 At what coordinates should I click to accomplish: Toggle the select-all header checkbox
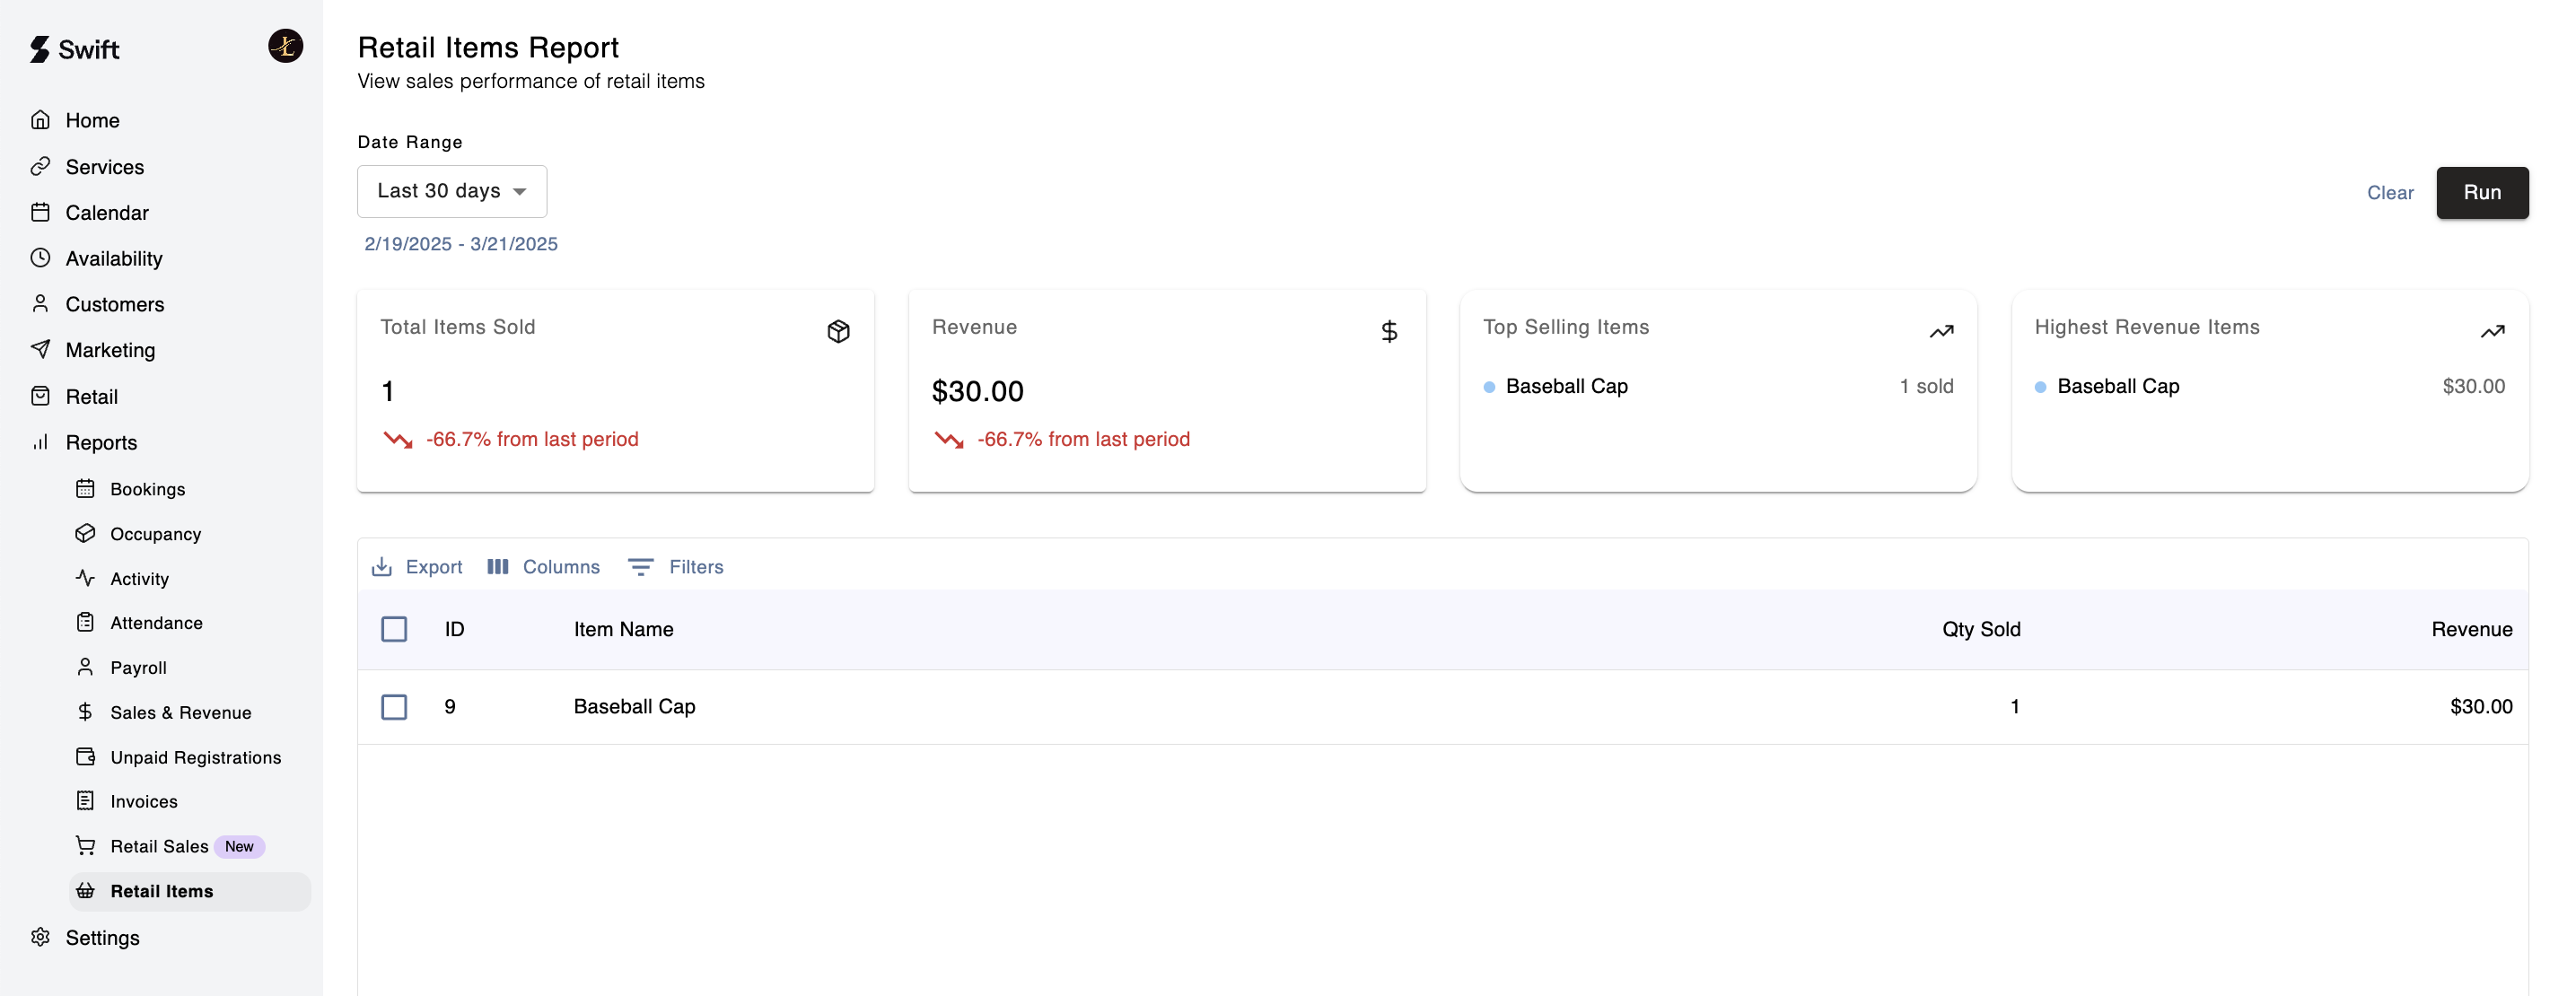(394, 629)
